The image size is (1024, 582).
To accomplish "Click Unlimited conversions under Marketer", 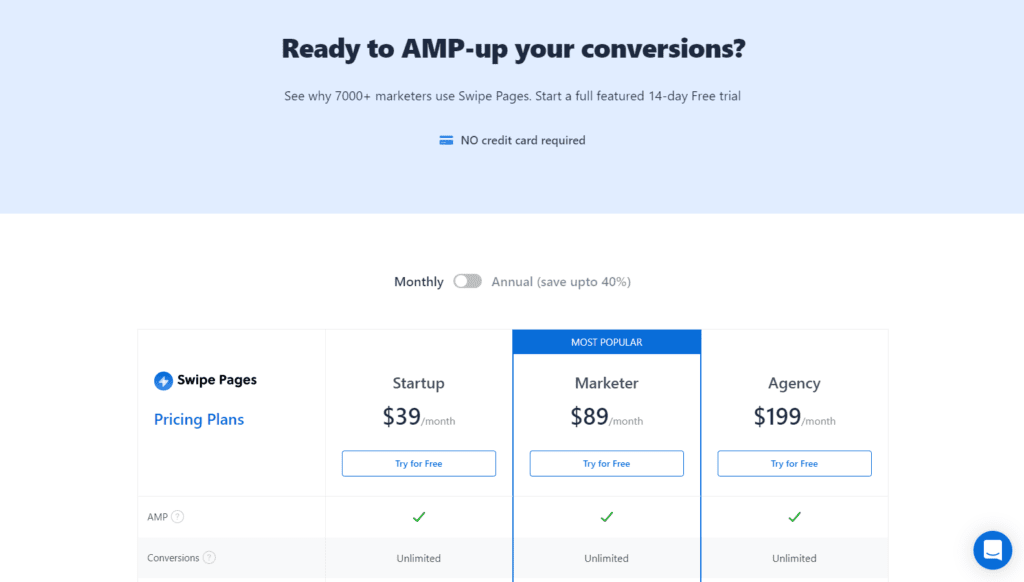I will coord(607,558).
